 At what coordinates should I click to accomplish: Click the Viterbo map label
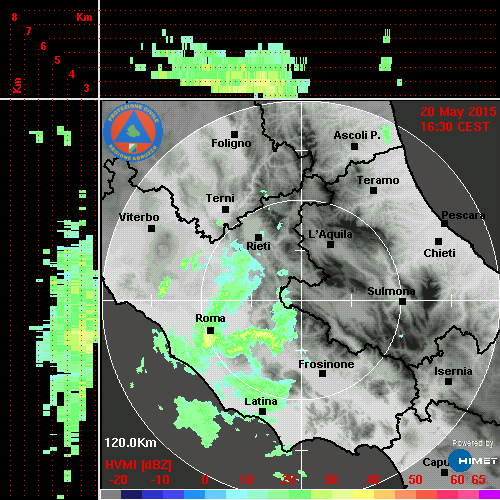pyautogui.click(x=139, y=217)
